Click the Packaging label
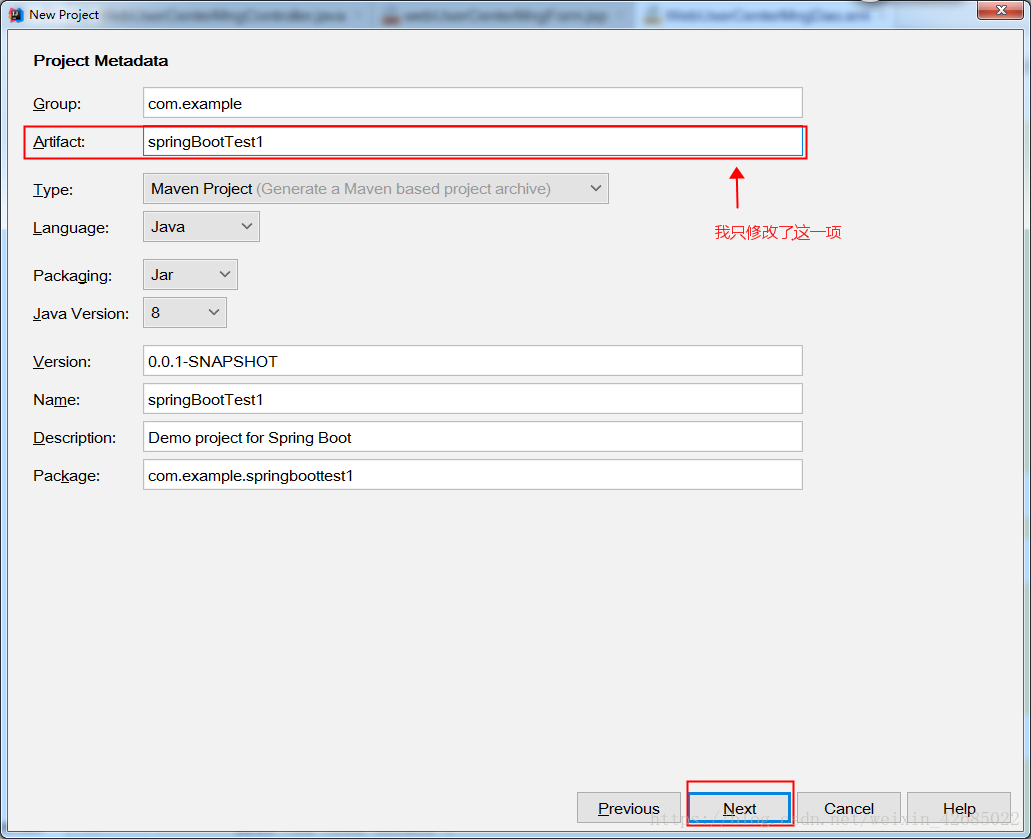 click(x=72, y=276)
